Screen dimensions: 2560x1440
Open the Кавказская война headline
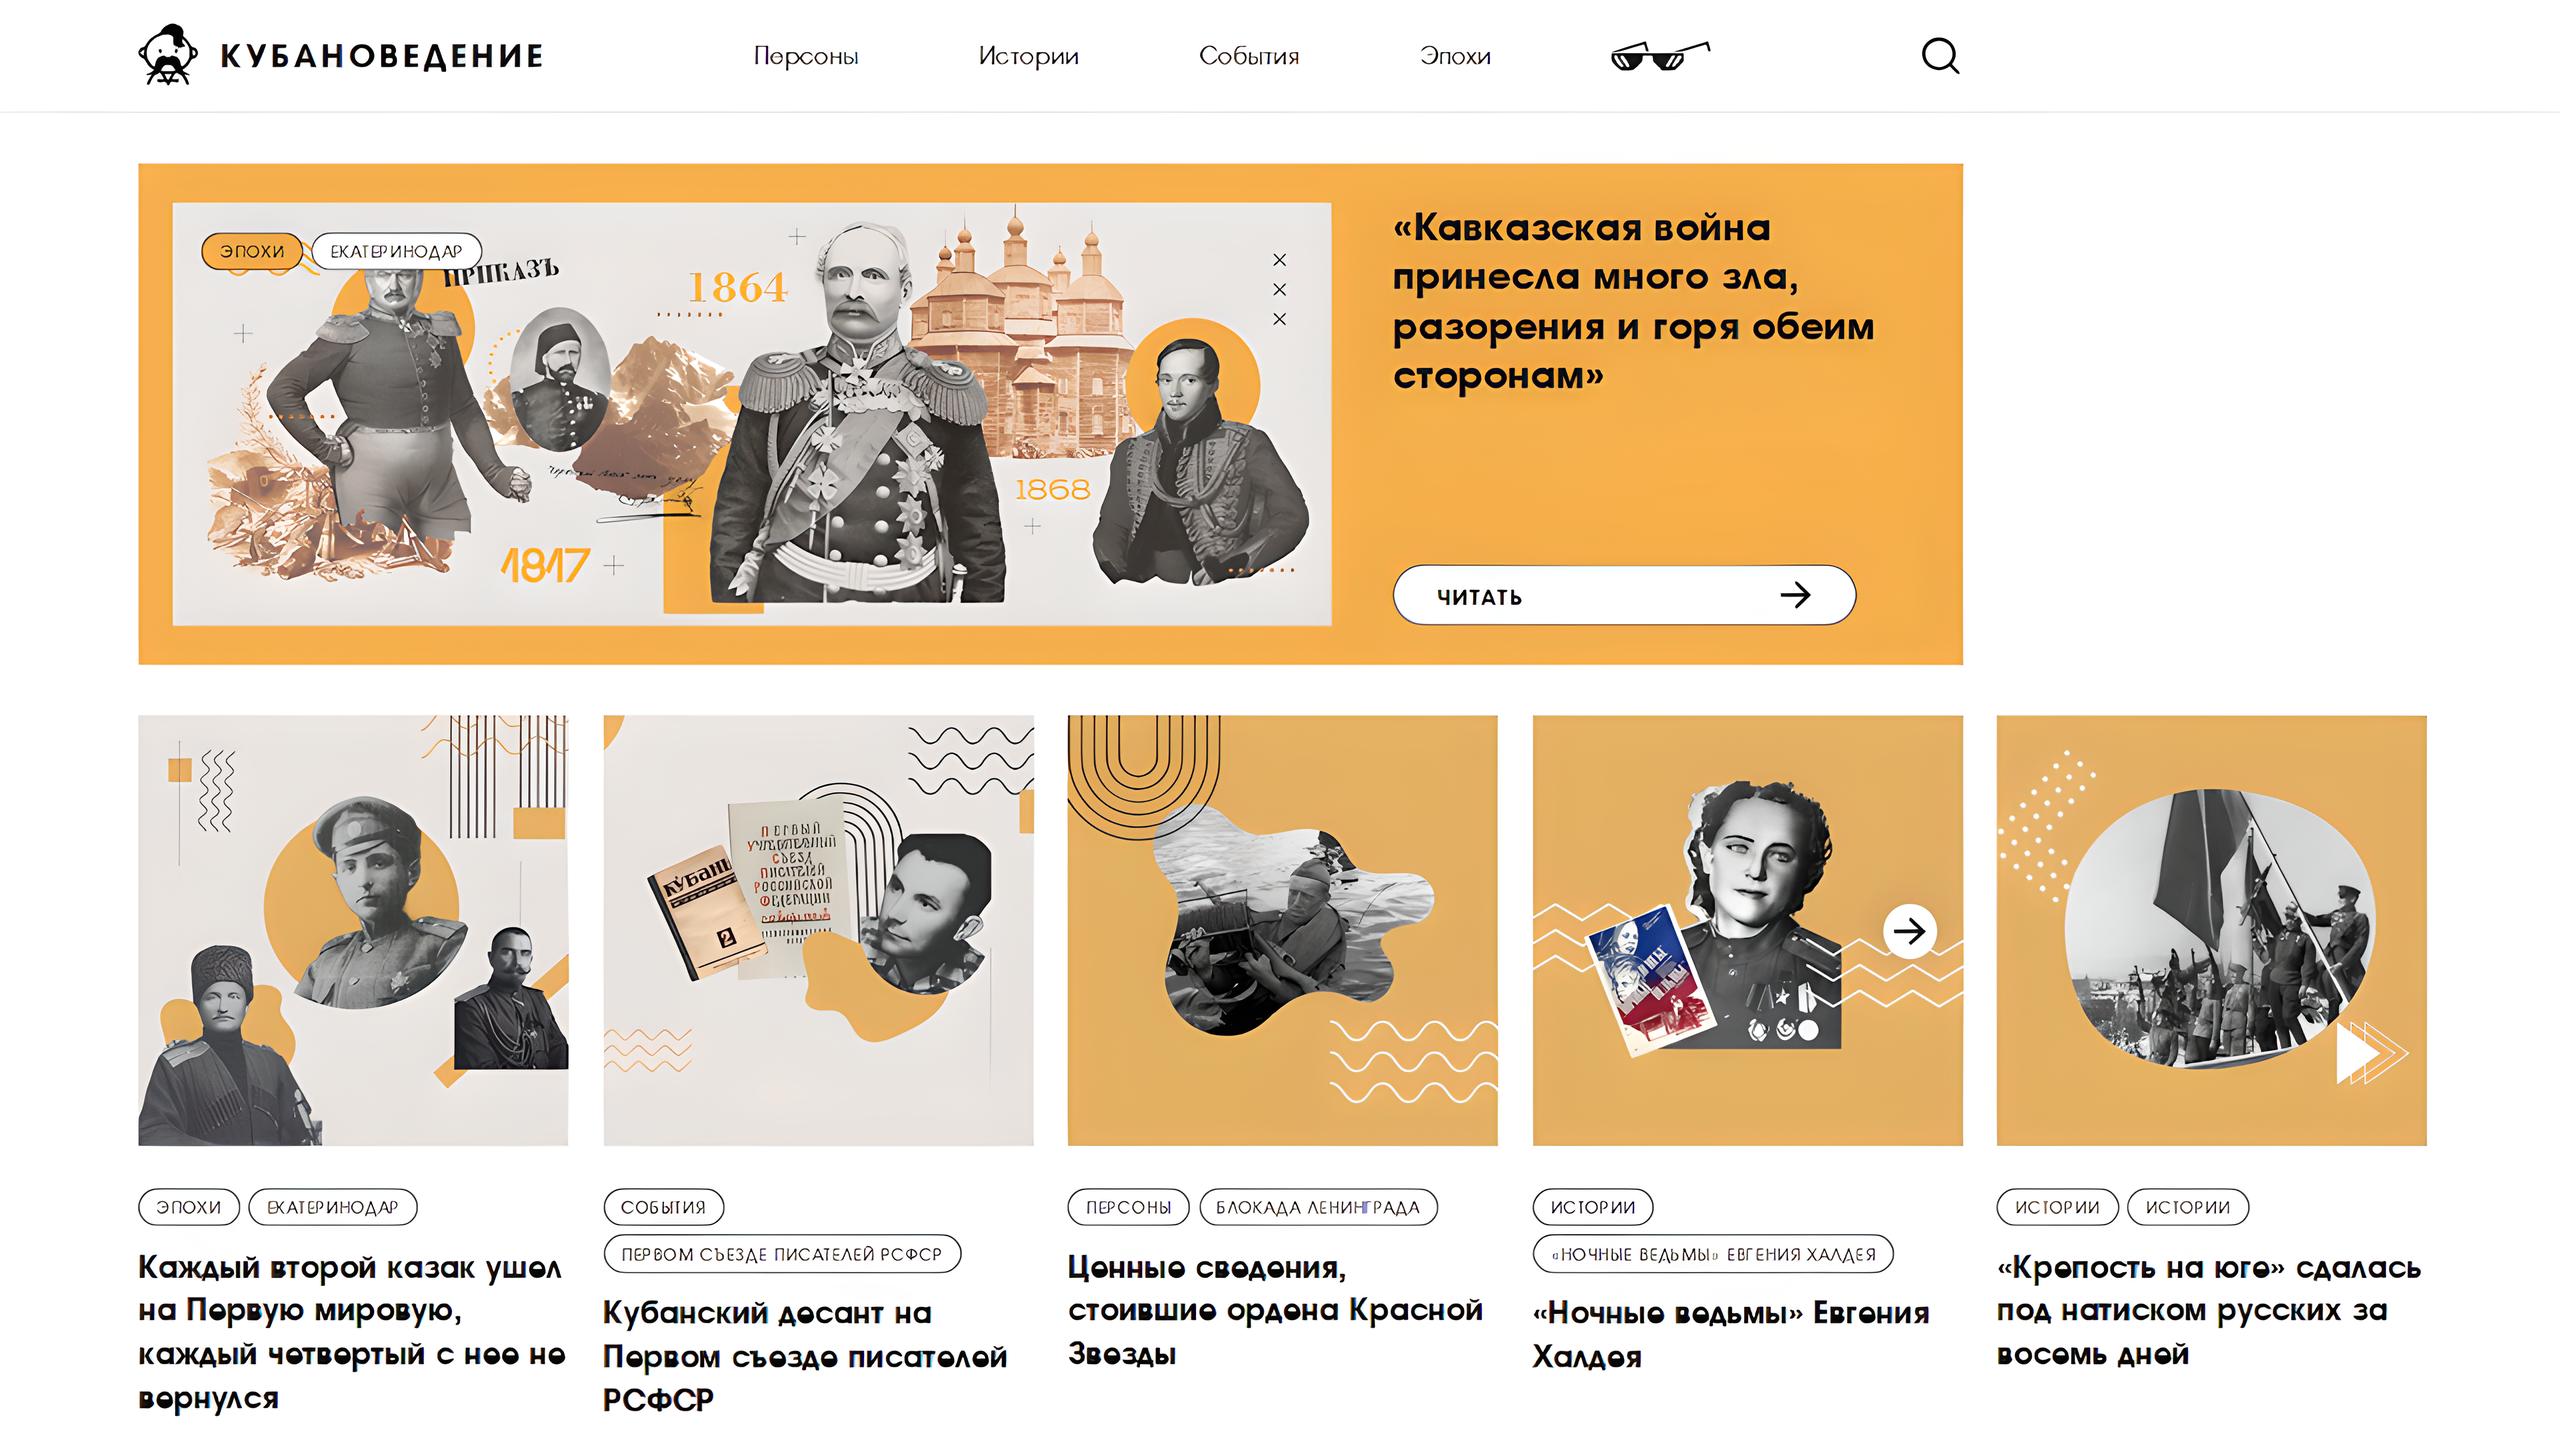(x=1633, y=302)
